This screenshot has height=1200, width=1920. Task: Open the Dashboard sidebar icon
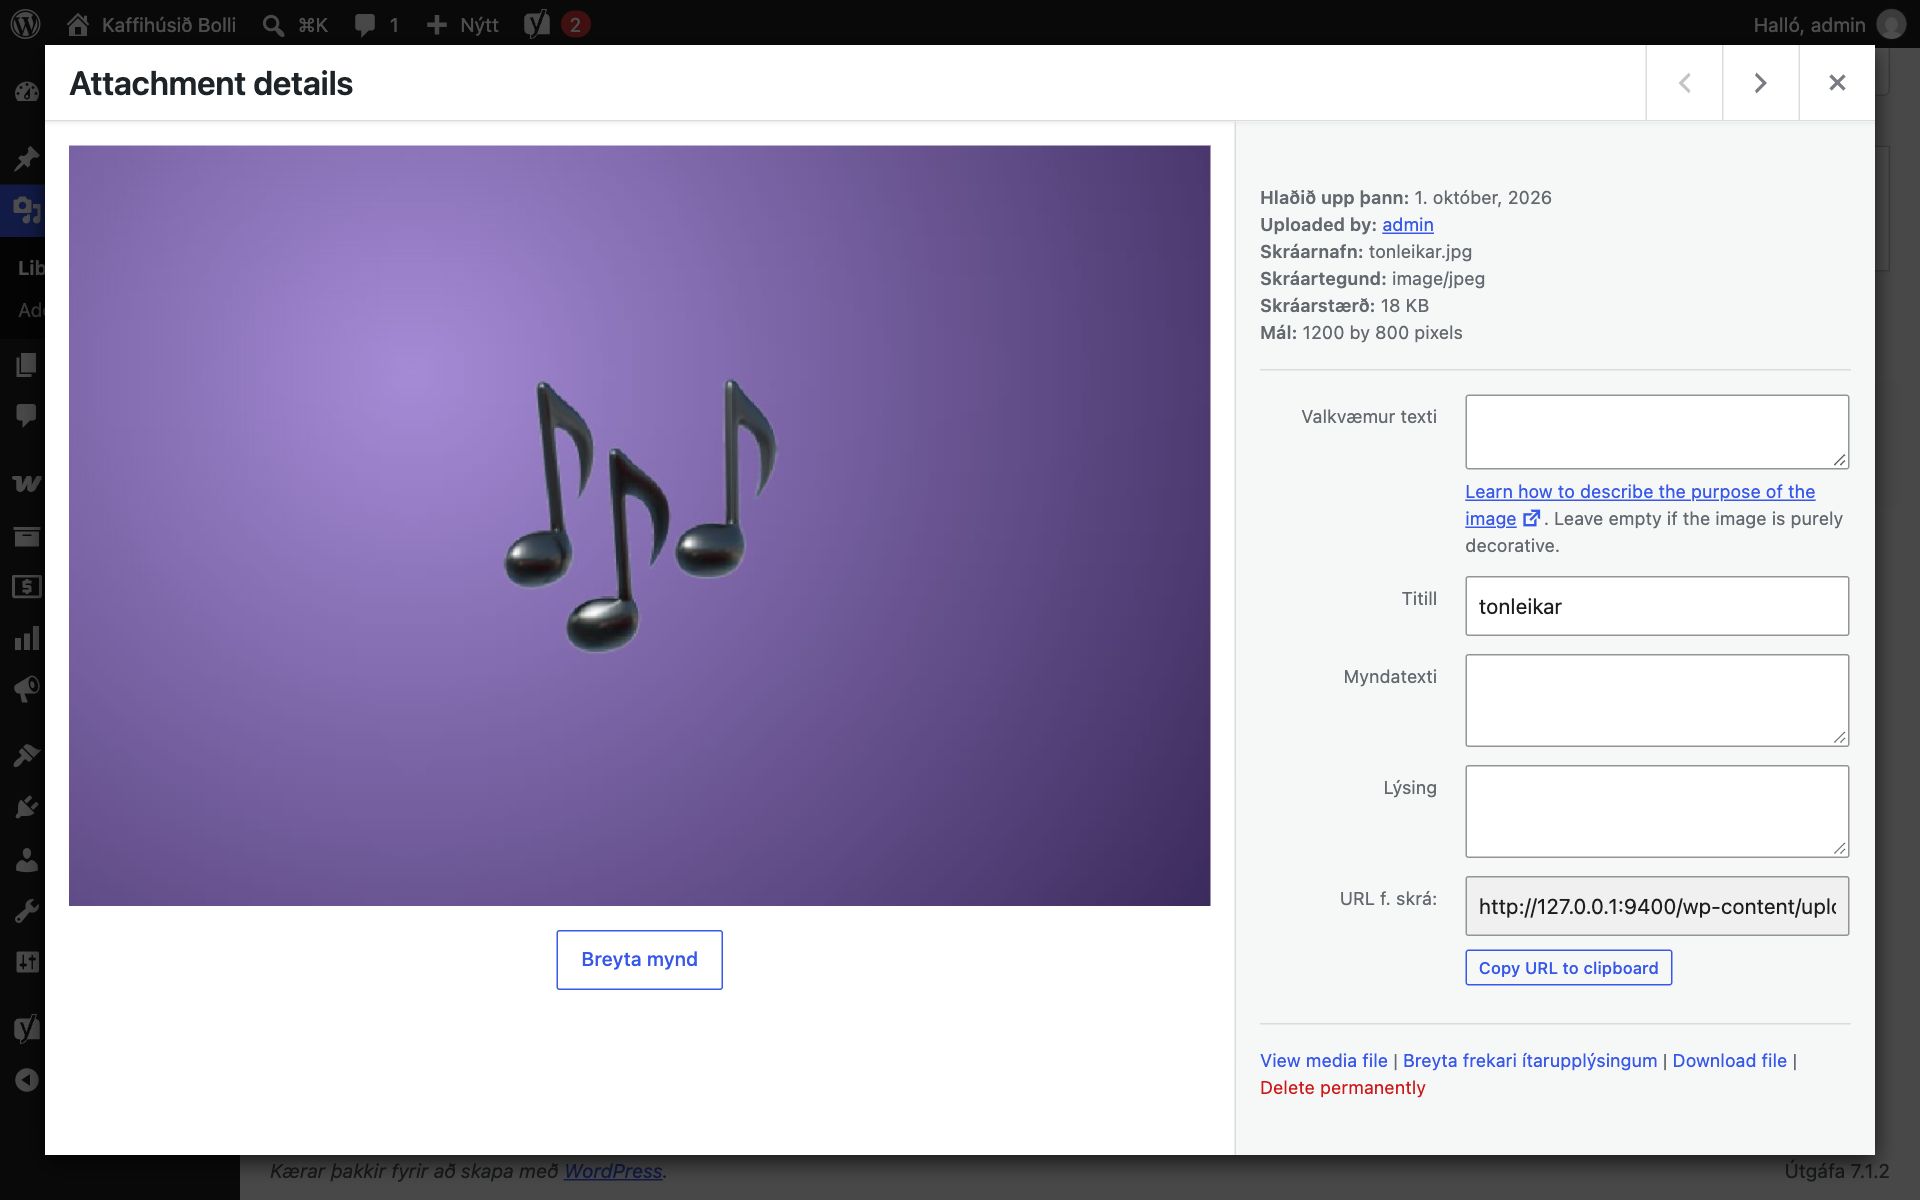(x=26, y=93)
